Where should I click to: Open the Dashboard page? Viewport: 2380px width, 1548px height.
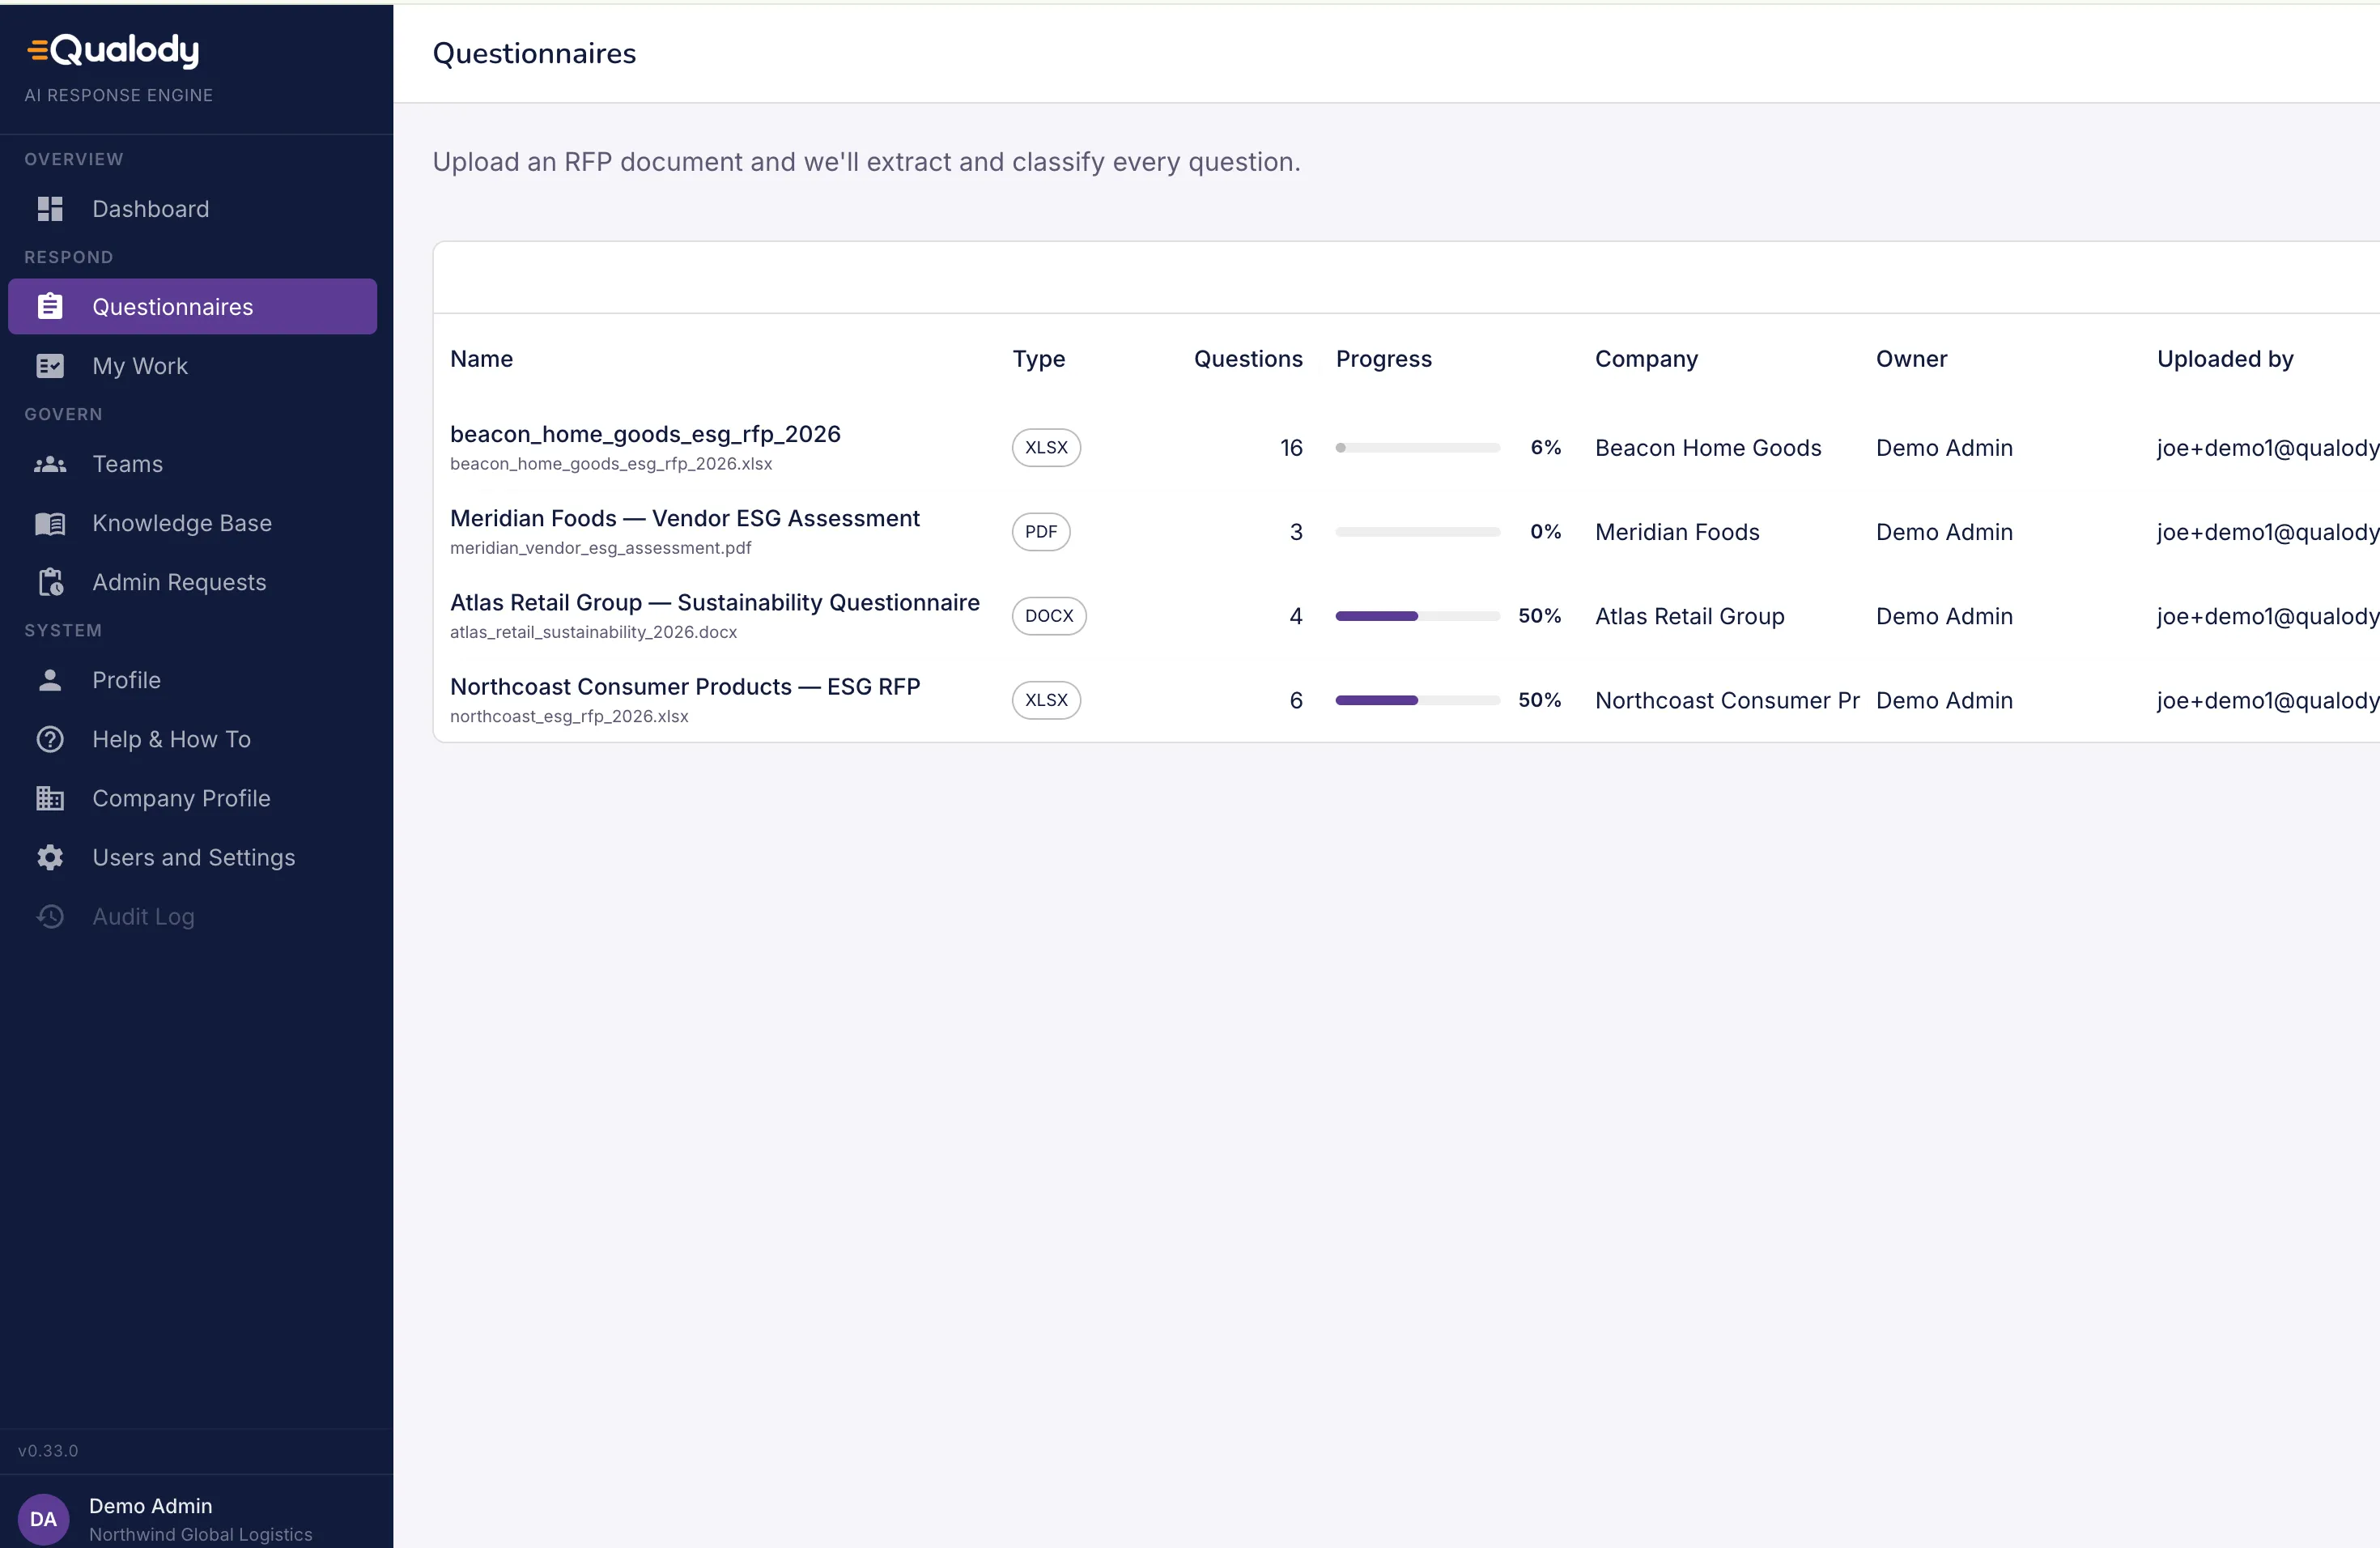192,209
